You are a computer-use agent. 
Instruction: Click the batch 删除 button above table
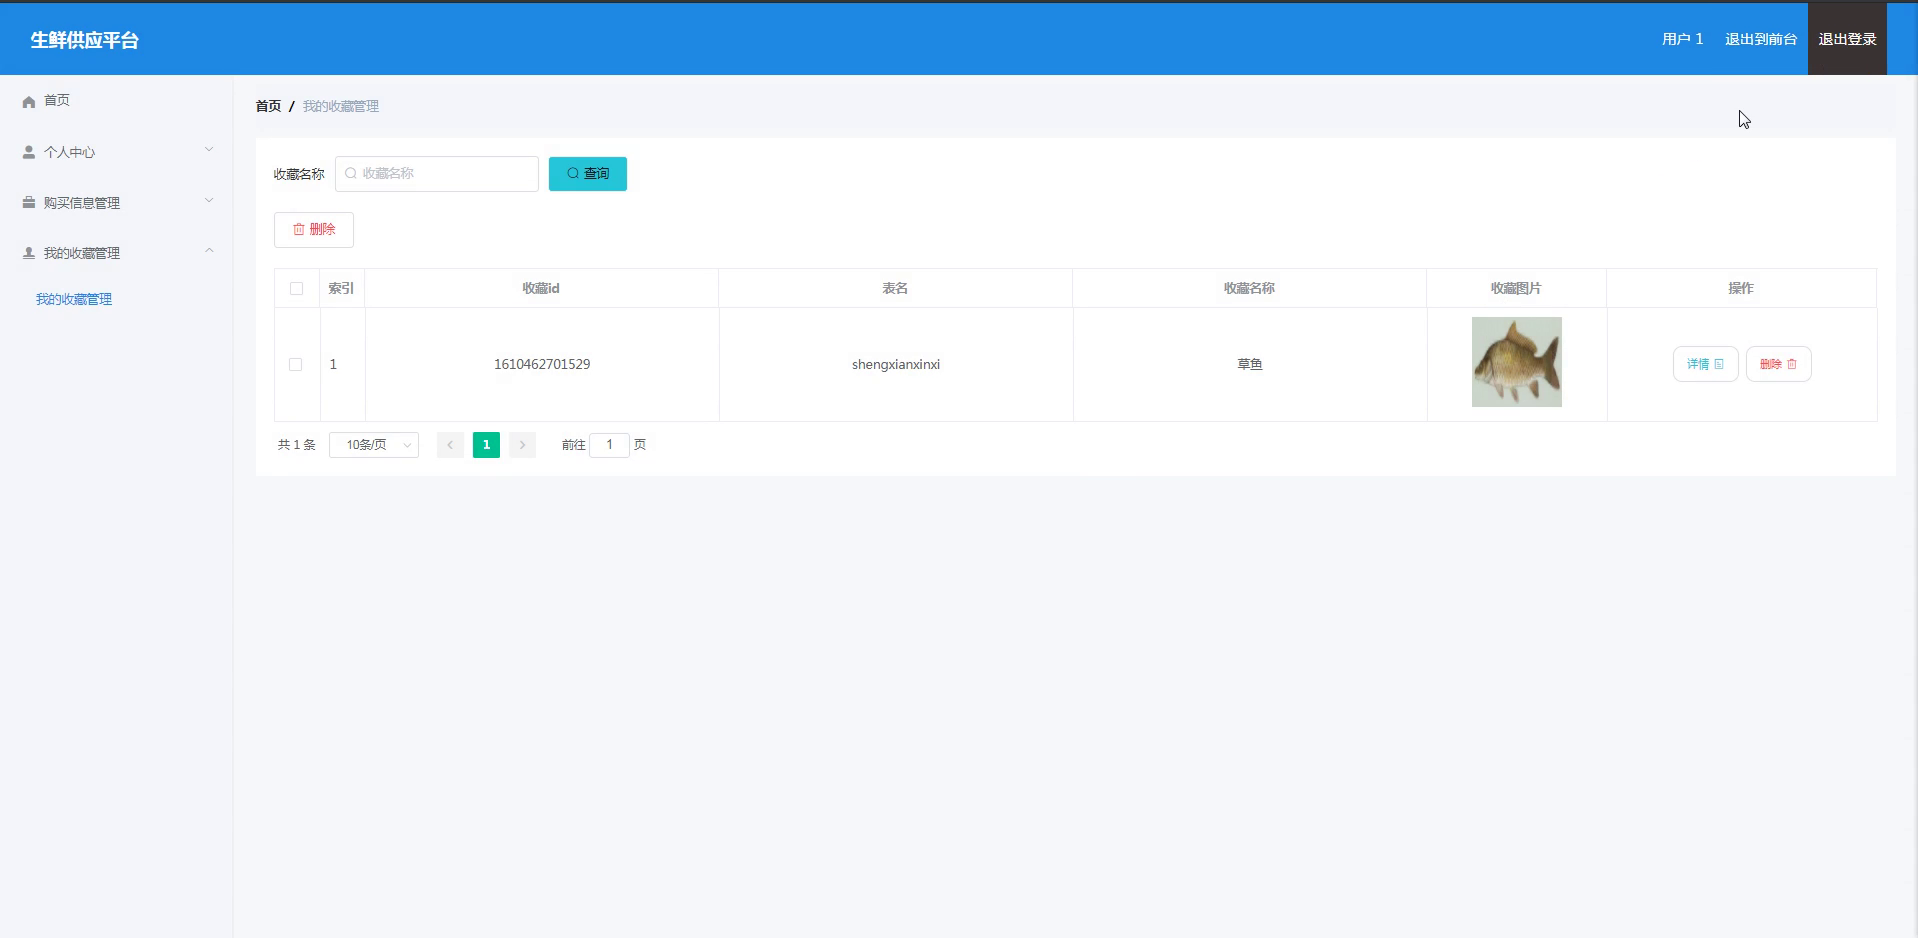[x=314, y=230]
